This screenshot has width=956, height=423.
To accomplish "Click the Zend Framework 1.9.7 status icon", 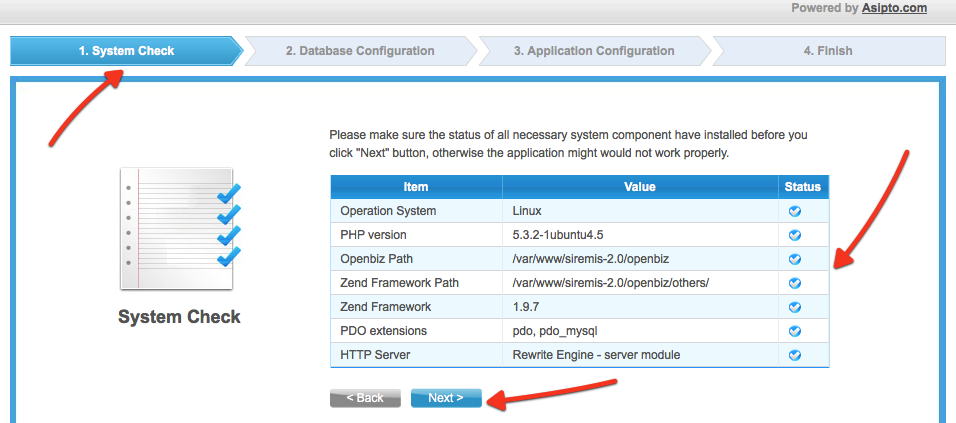I will (x=795, y=307).
